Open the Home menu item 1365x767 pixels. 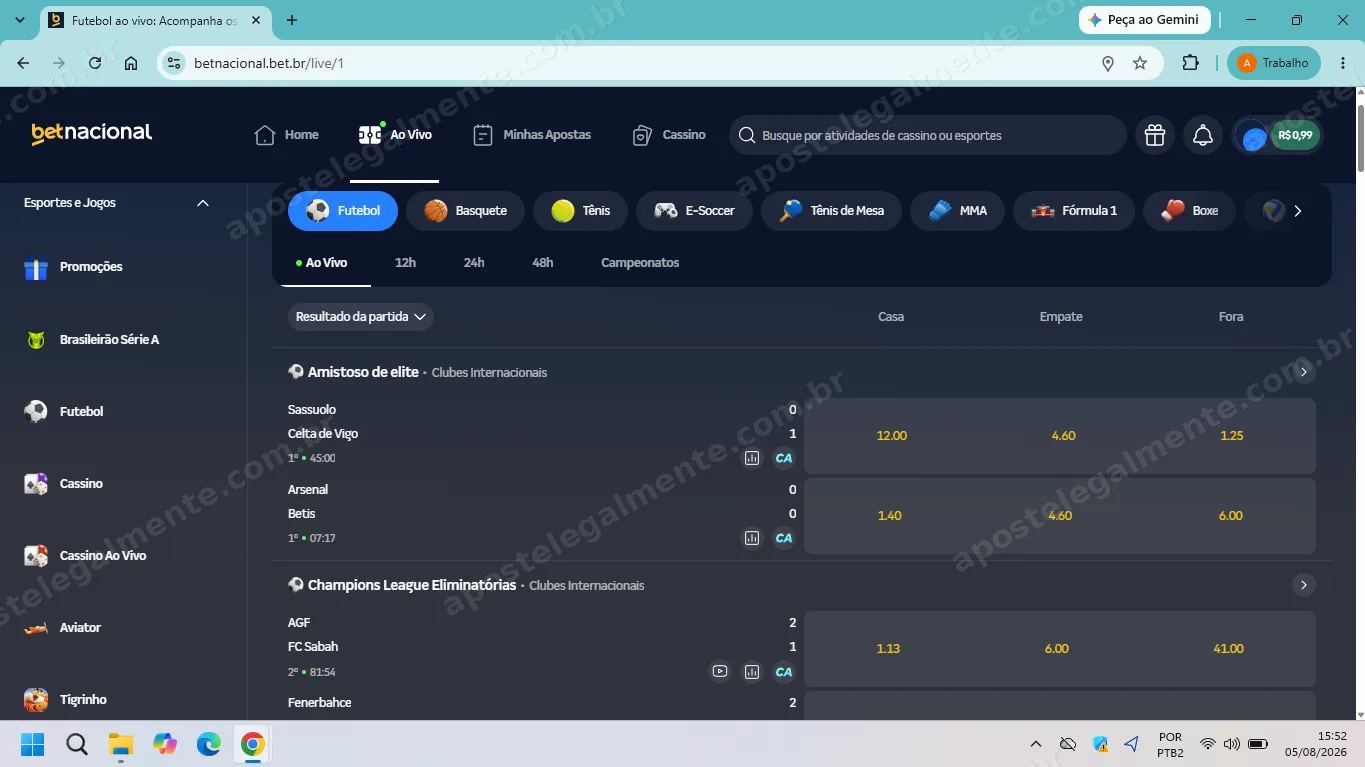pos(287,135)
